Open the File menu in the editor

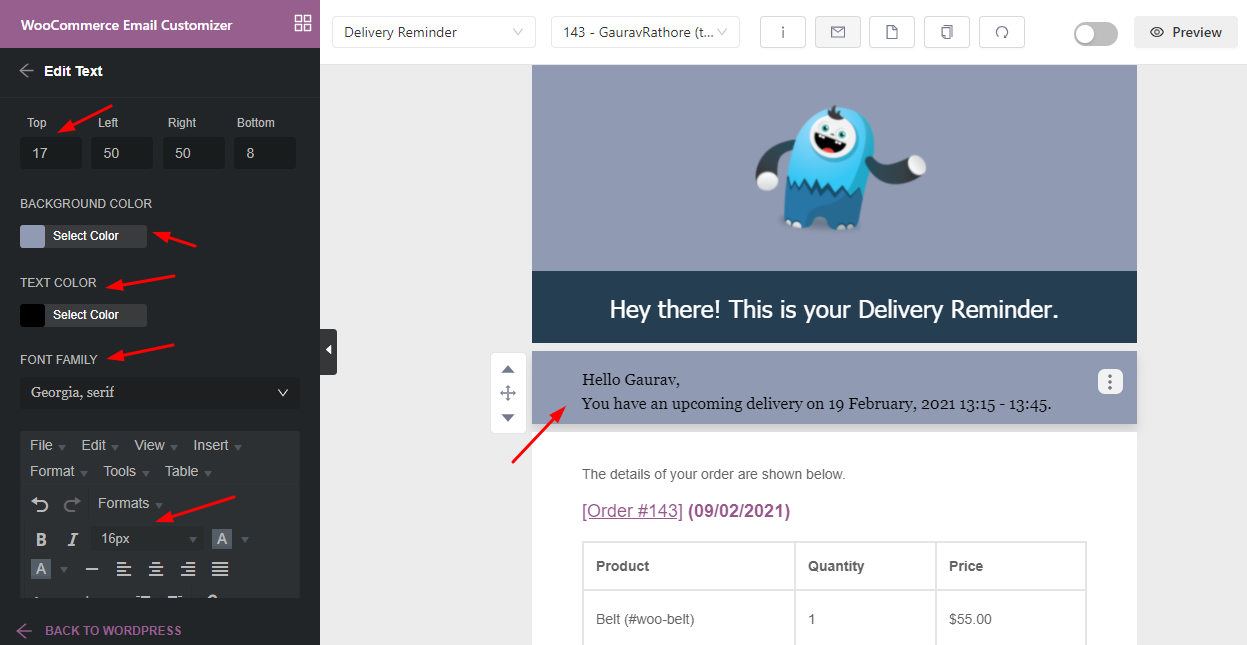(47, 445)
